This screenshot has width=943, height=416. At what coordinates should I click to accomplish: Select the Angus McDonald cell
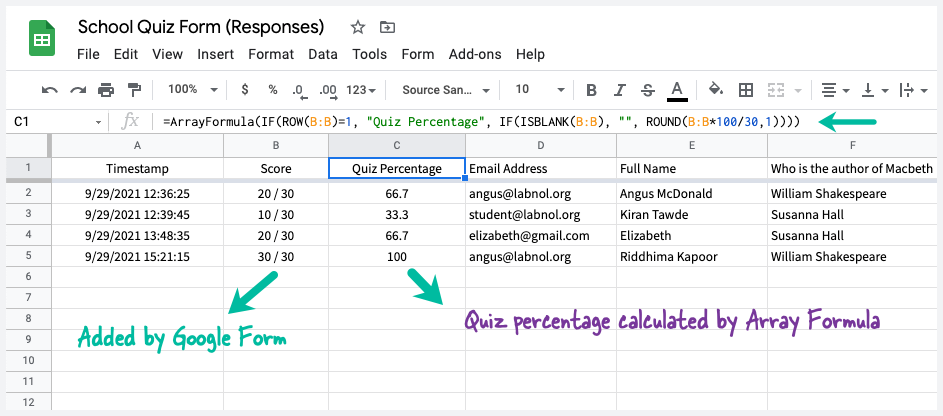tap(692, 193)
